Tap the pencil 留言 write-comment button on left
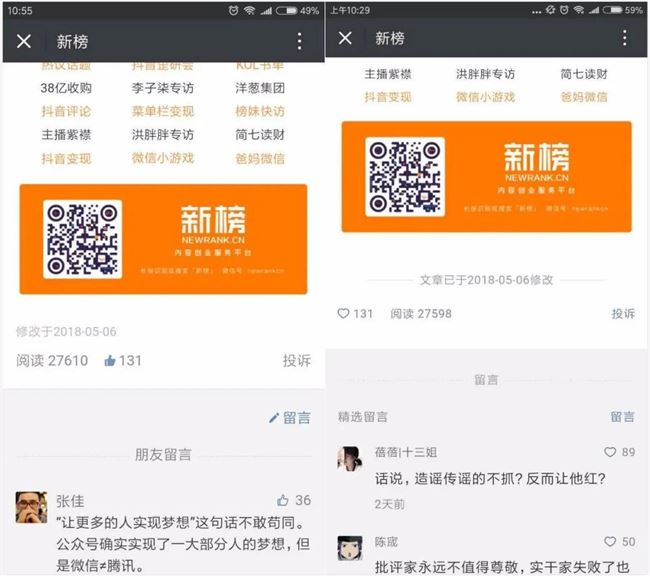 (x=289, y=418)
